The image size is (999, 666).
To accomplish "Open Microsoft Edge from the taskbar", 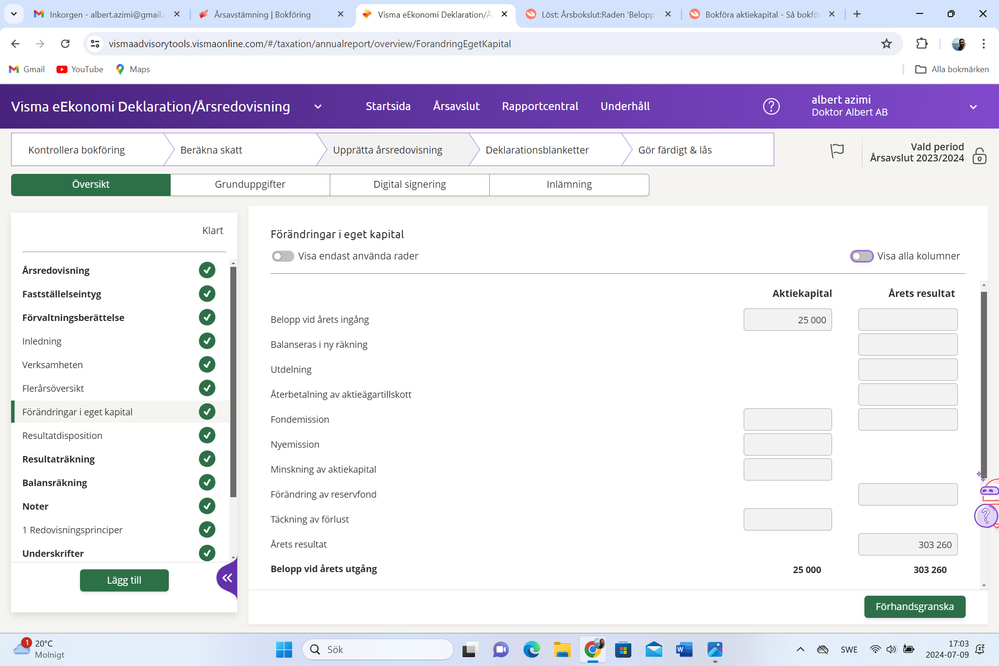I will click(531, 649).
